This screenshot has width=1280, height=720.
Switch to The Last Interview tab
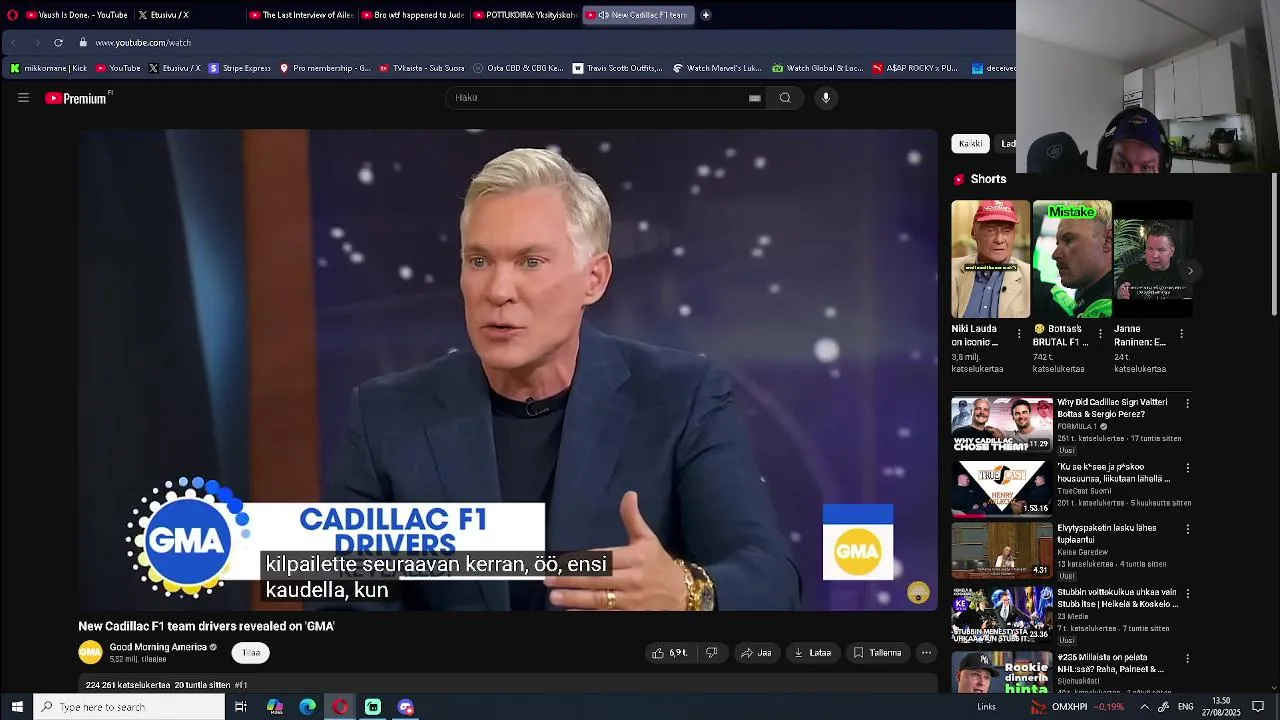click(301, 15)
